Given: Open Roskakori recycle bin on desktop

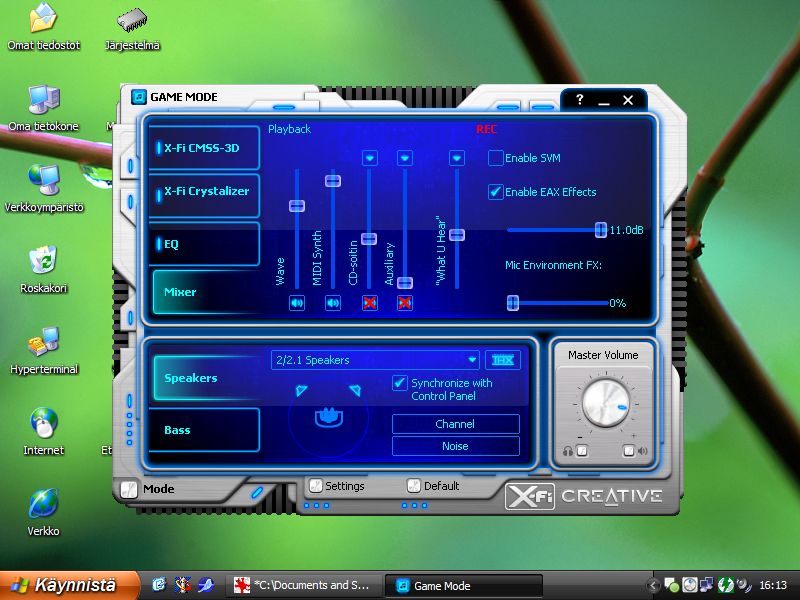Looking at the screenshot, I should point(43,262).
